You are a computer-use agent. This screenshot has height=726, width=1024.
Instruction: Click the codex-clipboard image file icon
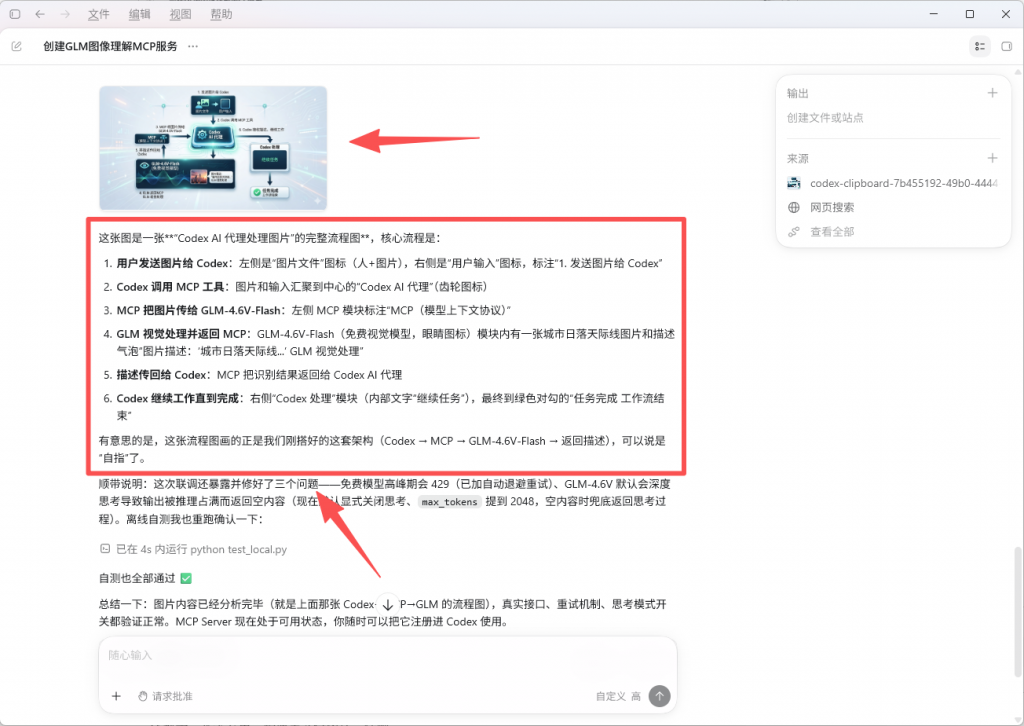click(x=793, y=183)
